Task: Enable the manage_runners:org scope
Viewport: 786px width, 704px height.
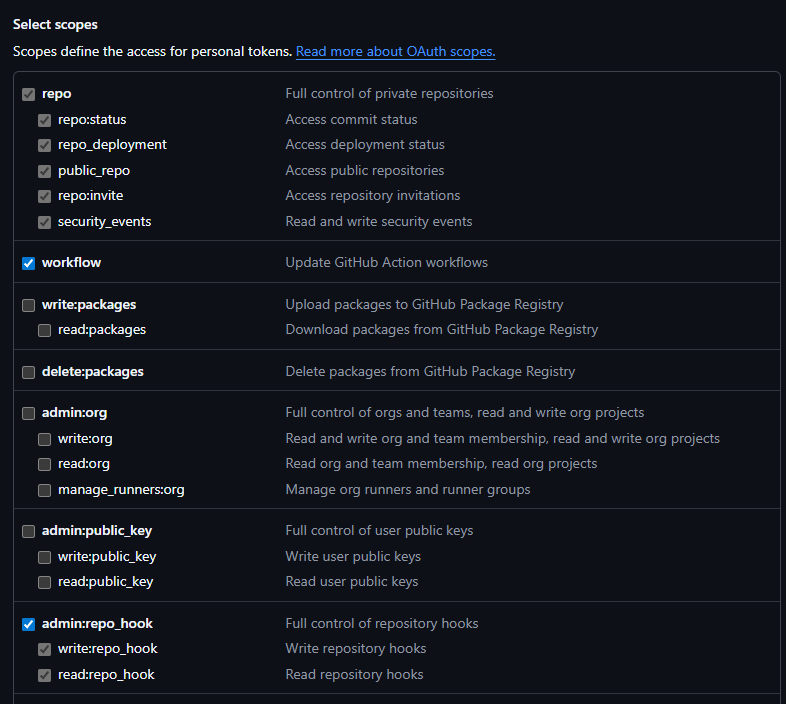Action: click(x=44, y=490)
